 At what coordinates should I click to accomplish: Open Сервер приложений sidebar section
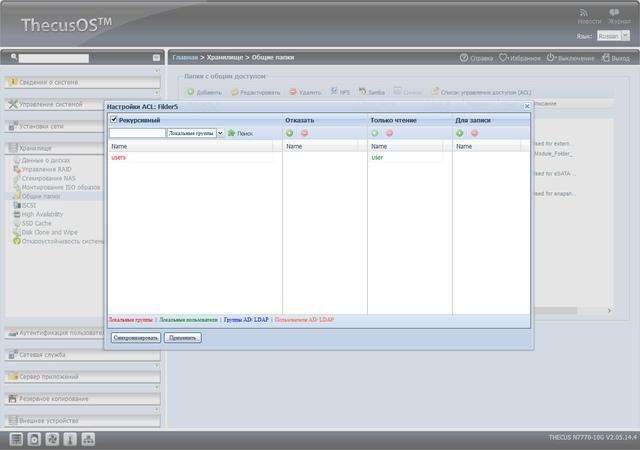pyautogui.click(x=82, y=377)
